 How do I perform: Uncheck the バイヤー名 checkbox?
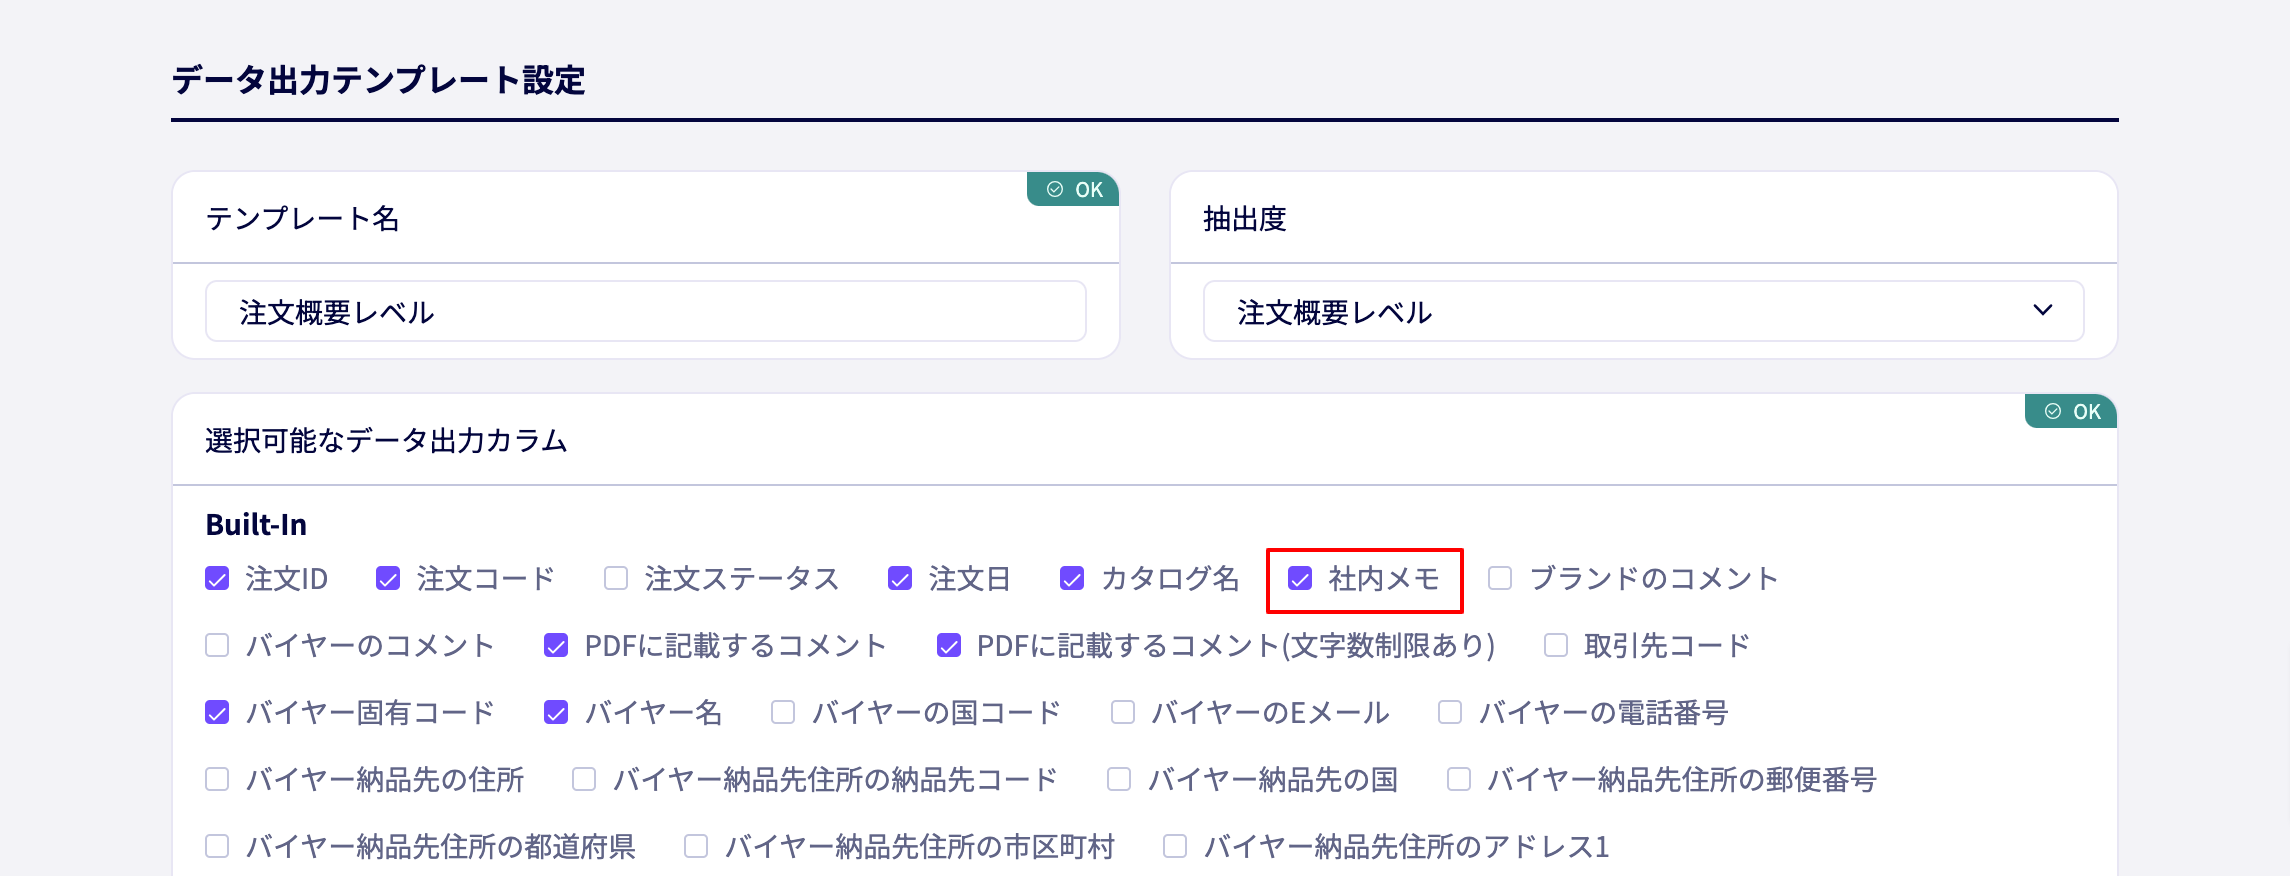tap(556, 713)
